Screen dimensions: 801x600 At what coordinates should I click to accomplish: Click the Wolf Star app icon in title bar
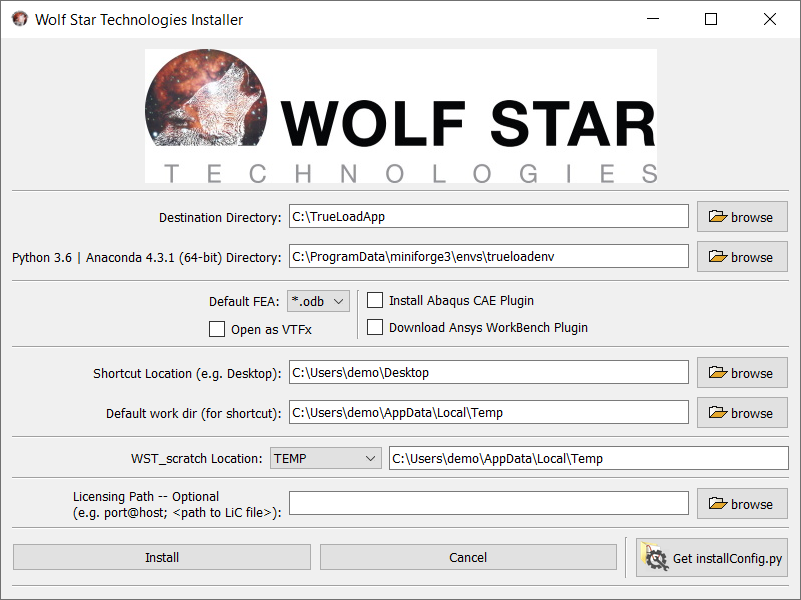(19, 19)
